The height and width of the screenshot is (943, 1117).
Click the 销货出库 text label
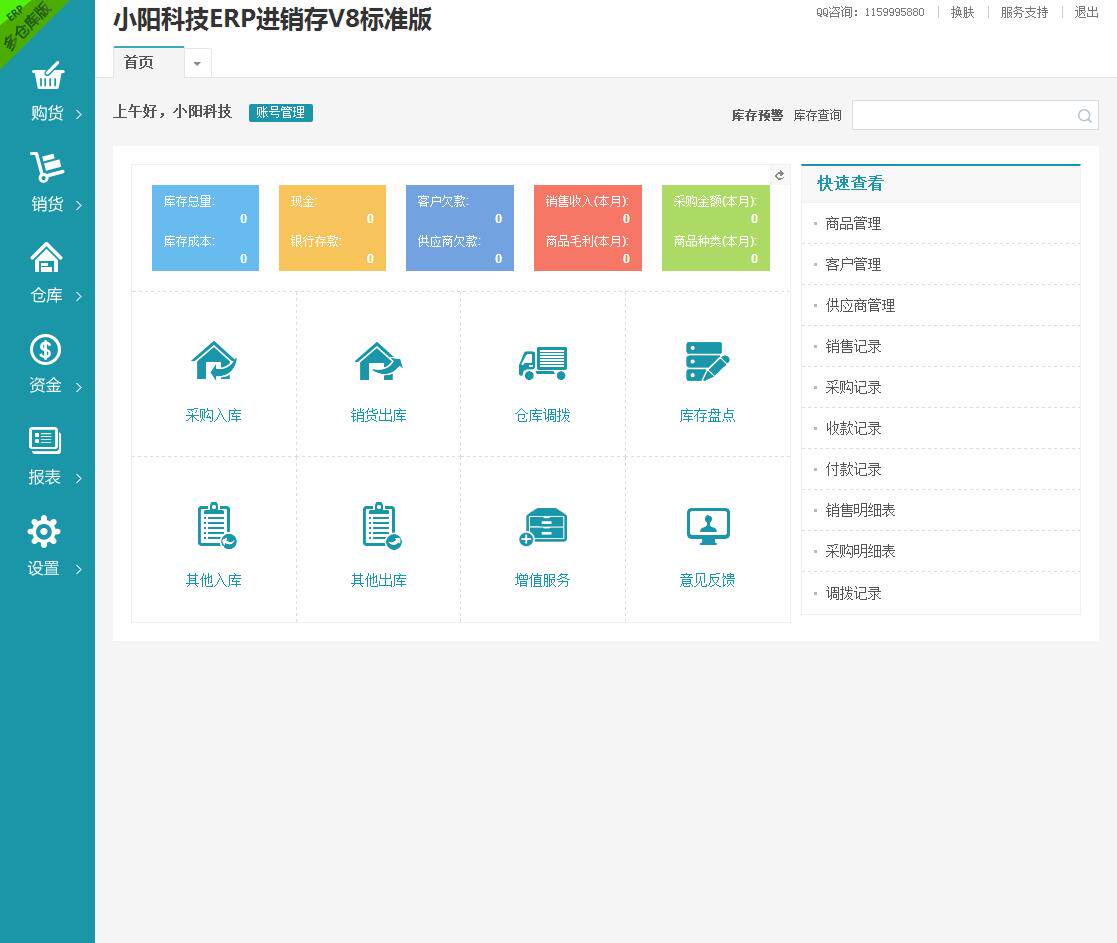378,415
